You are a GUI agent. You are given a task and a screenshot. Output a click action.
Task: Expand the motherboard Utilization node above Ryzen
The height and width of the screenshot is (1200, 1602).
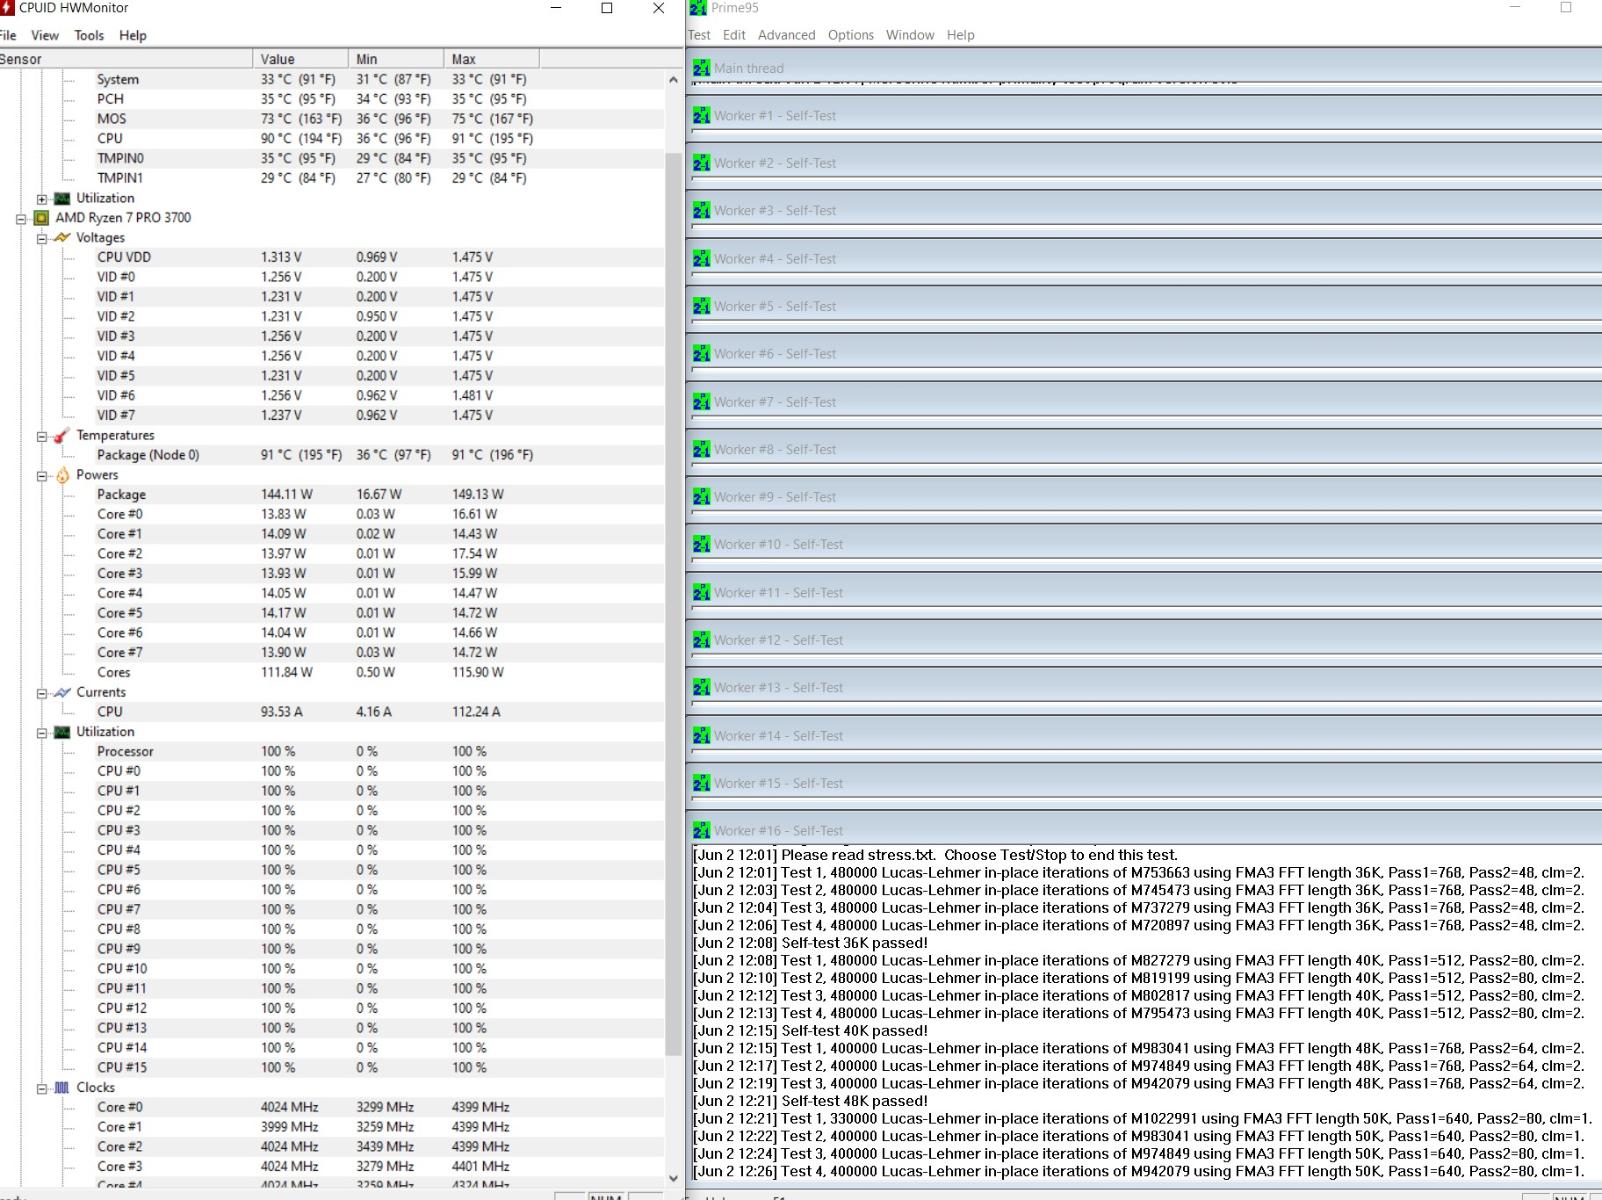tap(42, 198)
